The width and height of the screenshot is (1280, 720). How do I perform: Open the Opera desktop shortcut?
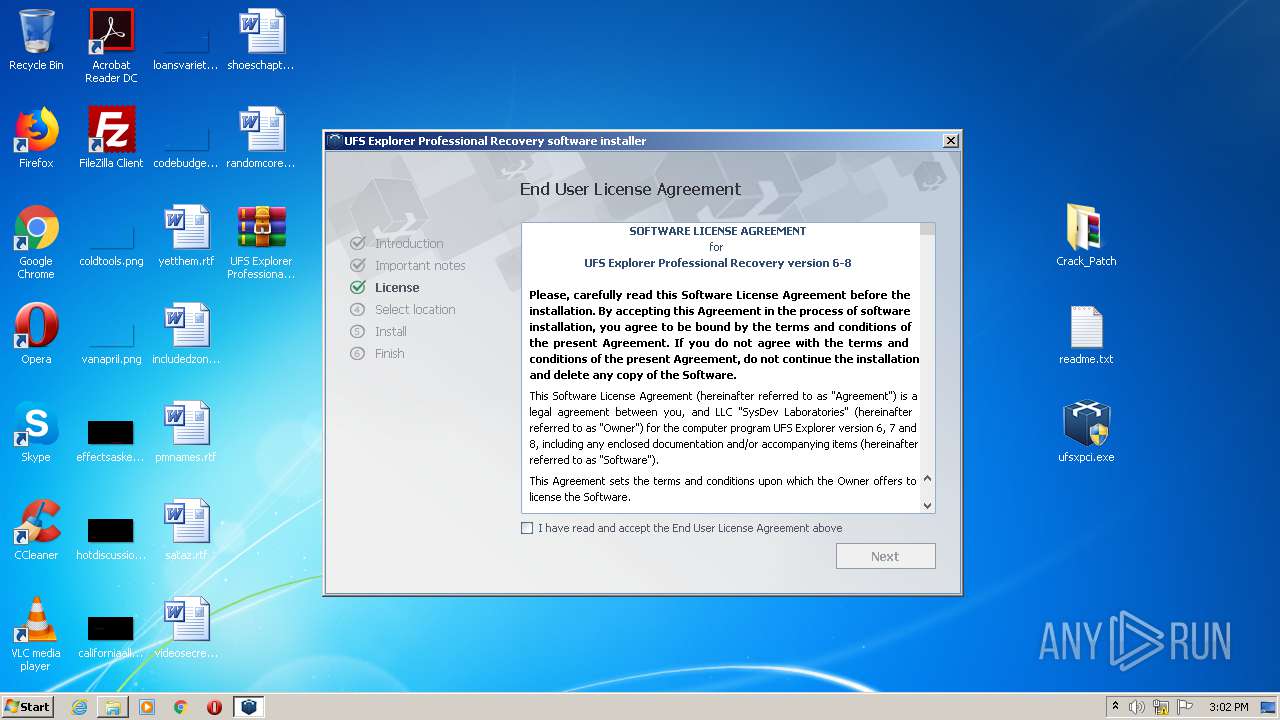[x=36, y=334]
